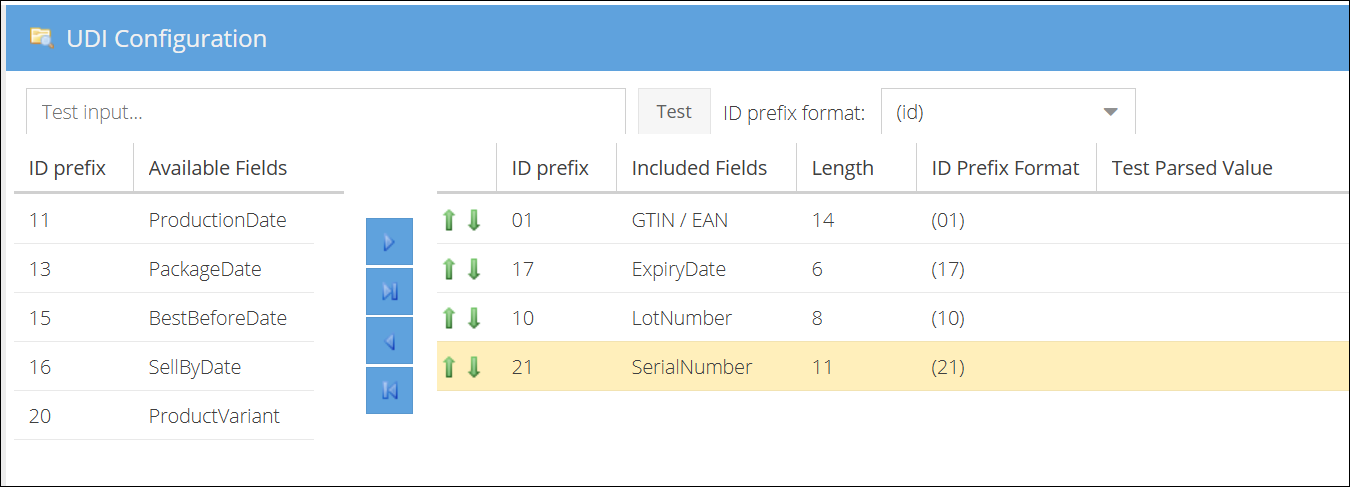
Task: Select the ProductionDate available field
Action: tap(217, 220)
